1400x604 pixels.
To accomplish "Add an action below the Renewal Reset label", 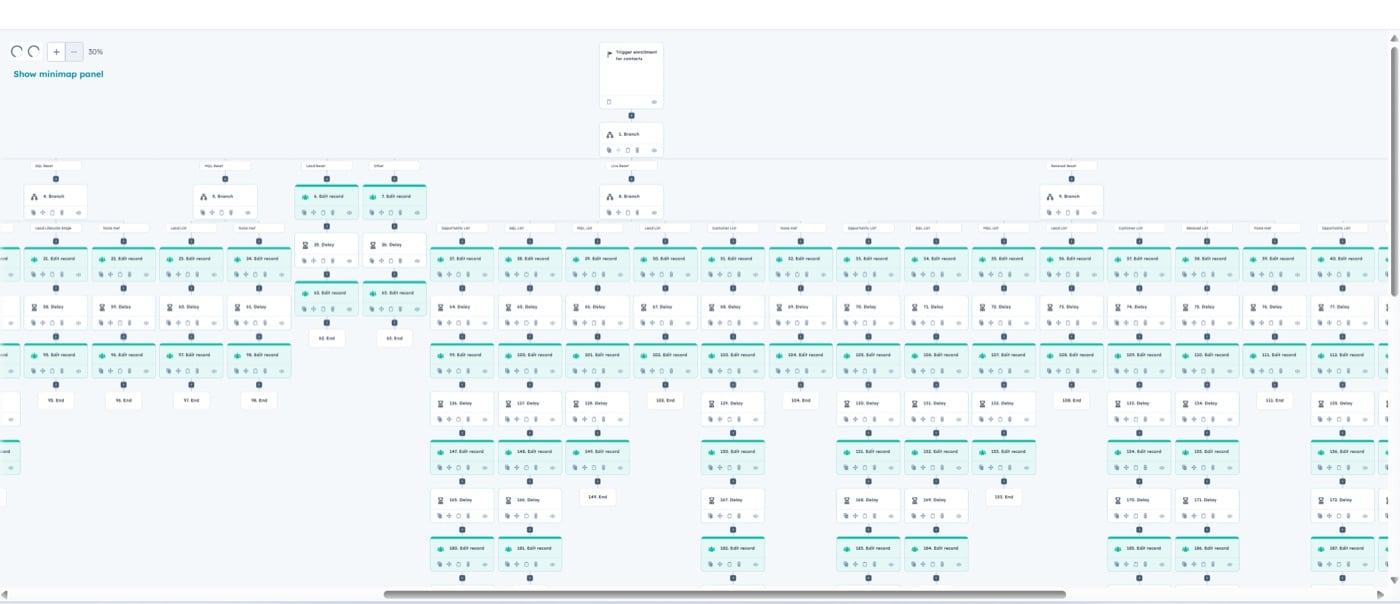I will point(1071,178).
